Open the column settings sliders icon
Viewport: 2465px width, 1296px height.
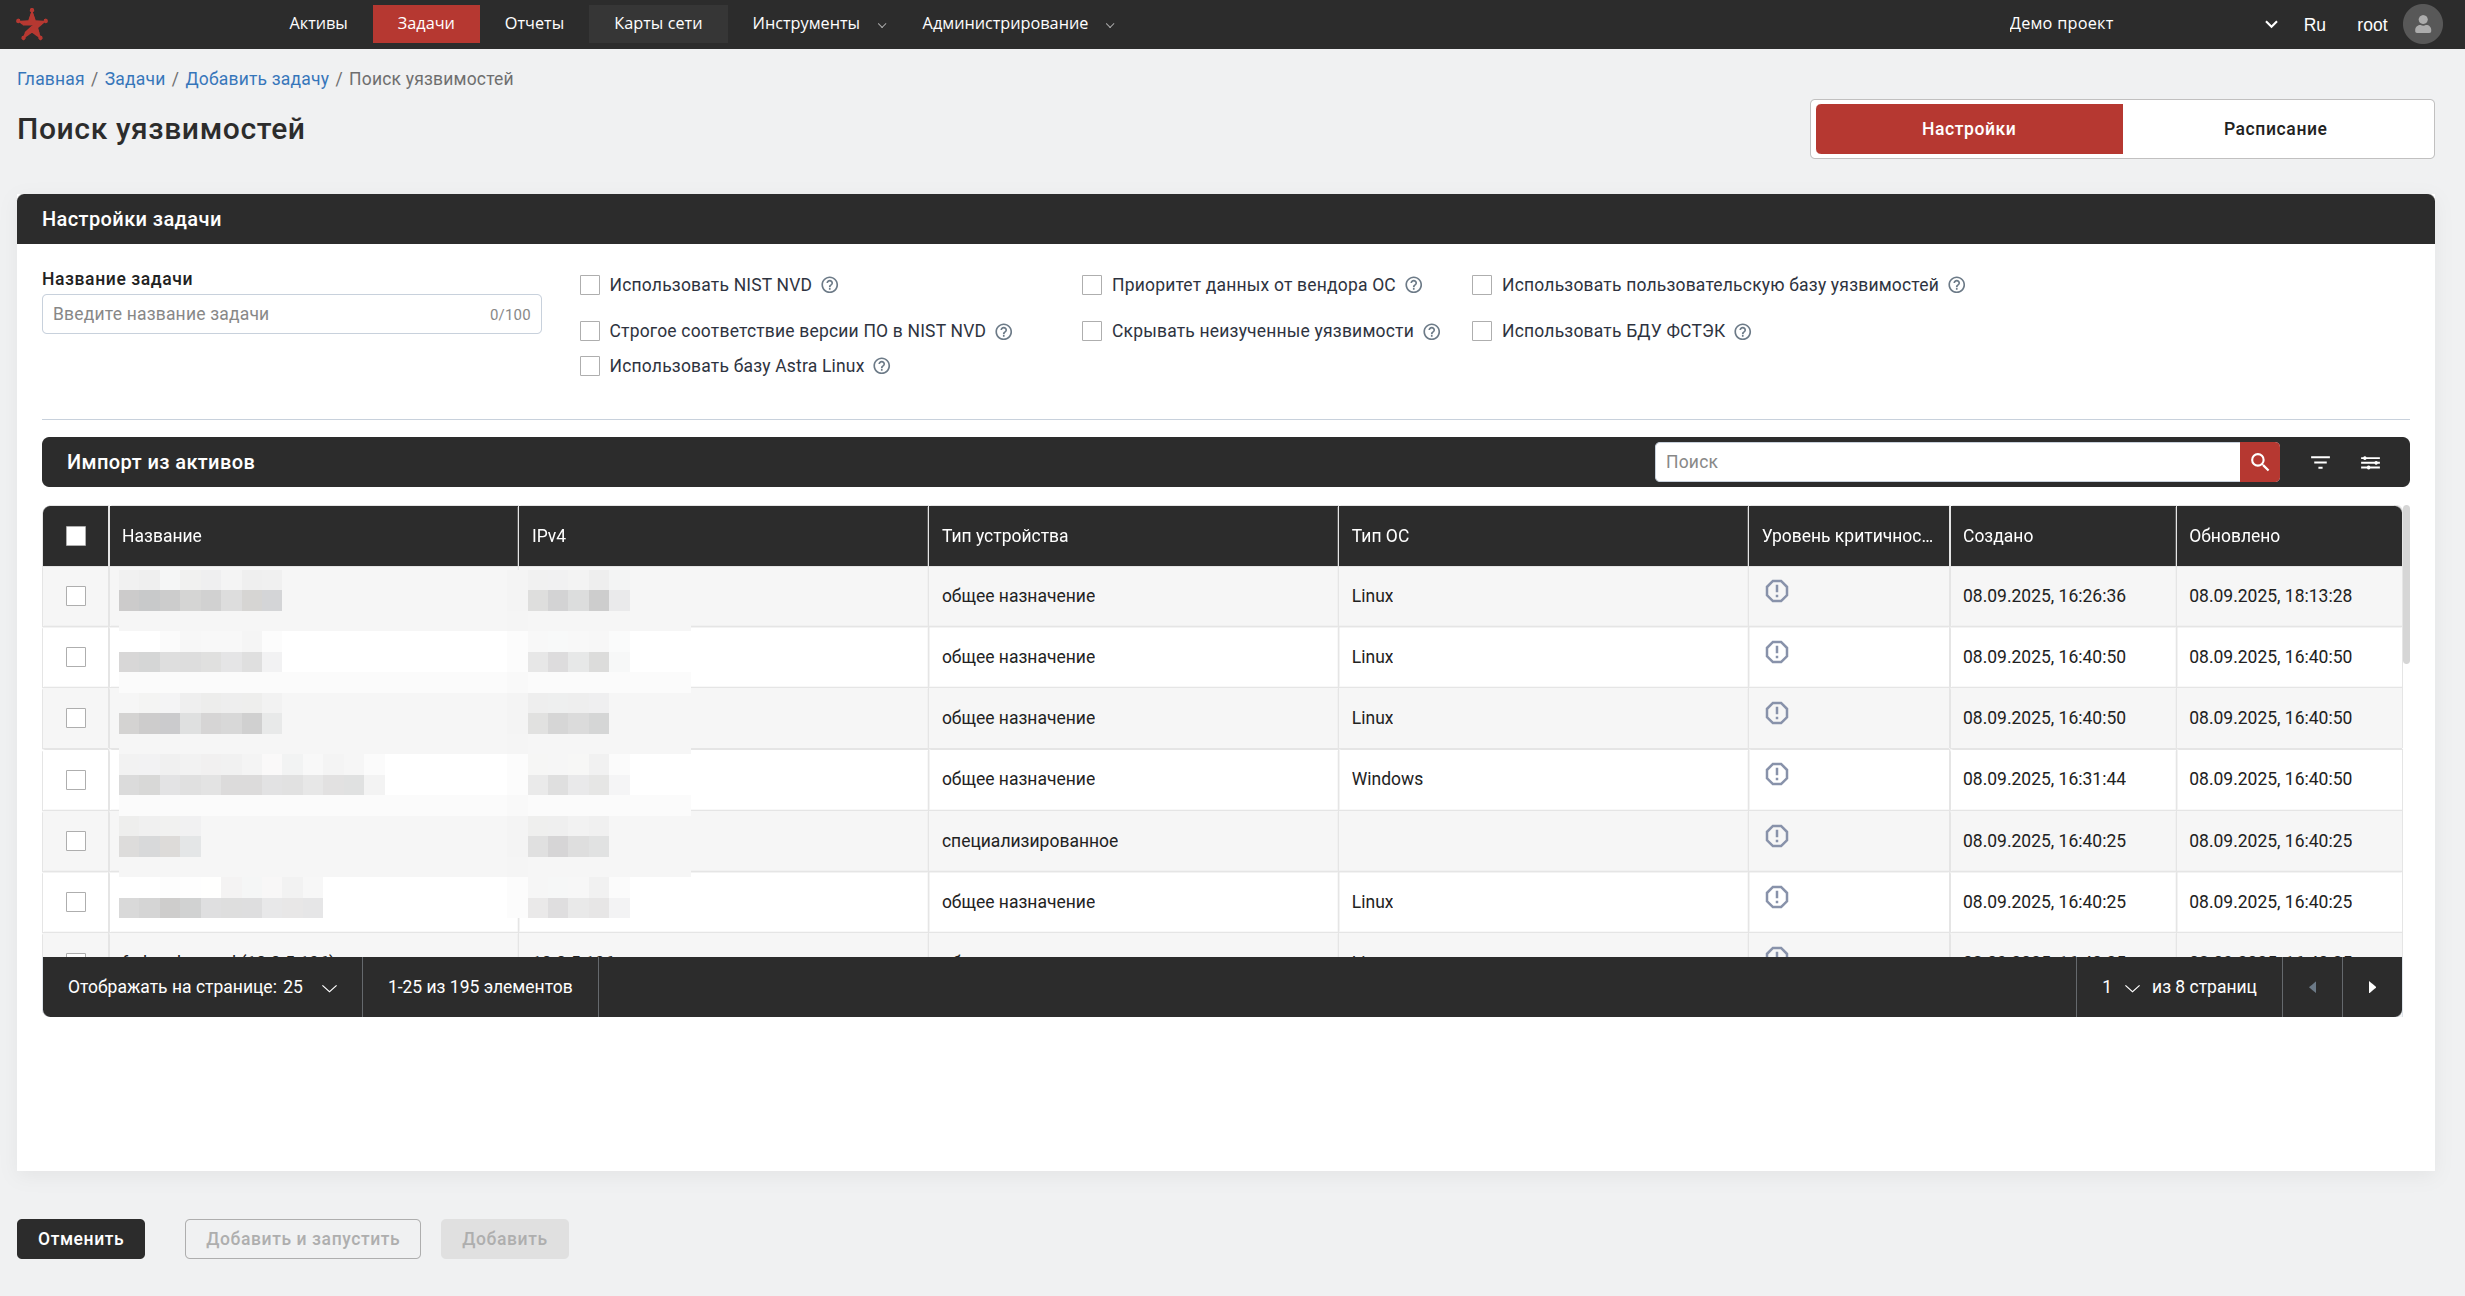[x=2370, y=462]
